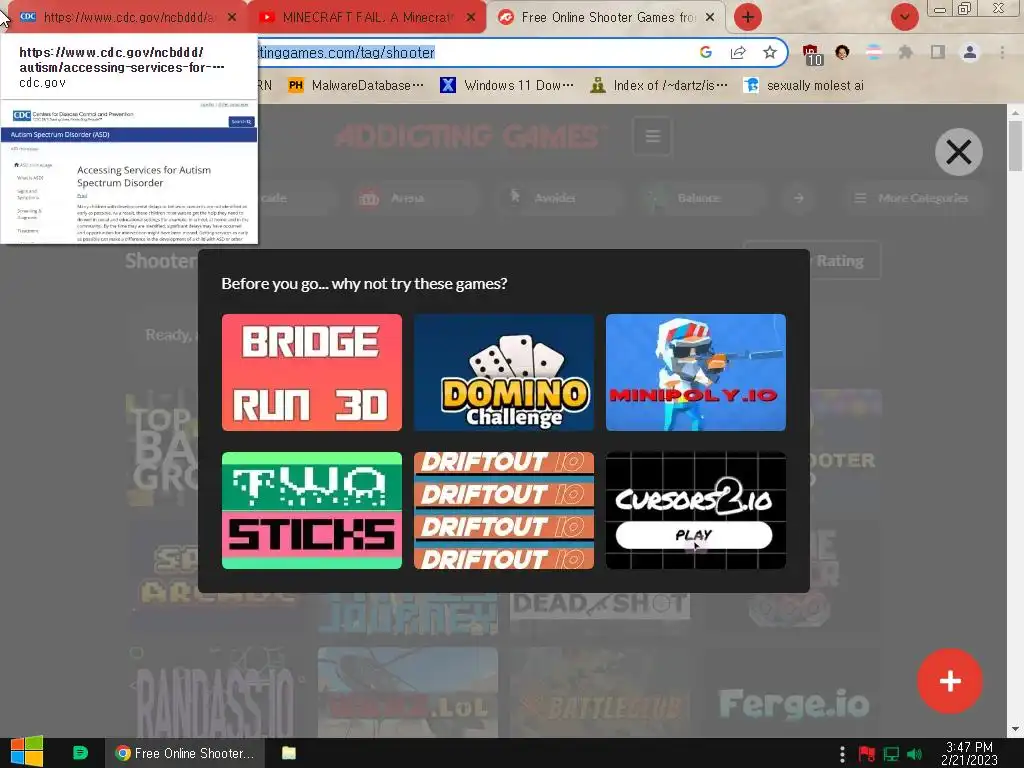
Task: Open the Bridge Run 3D game
Action: coord(312,372)
